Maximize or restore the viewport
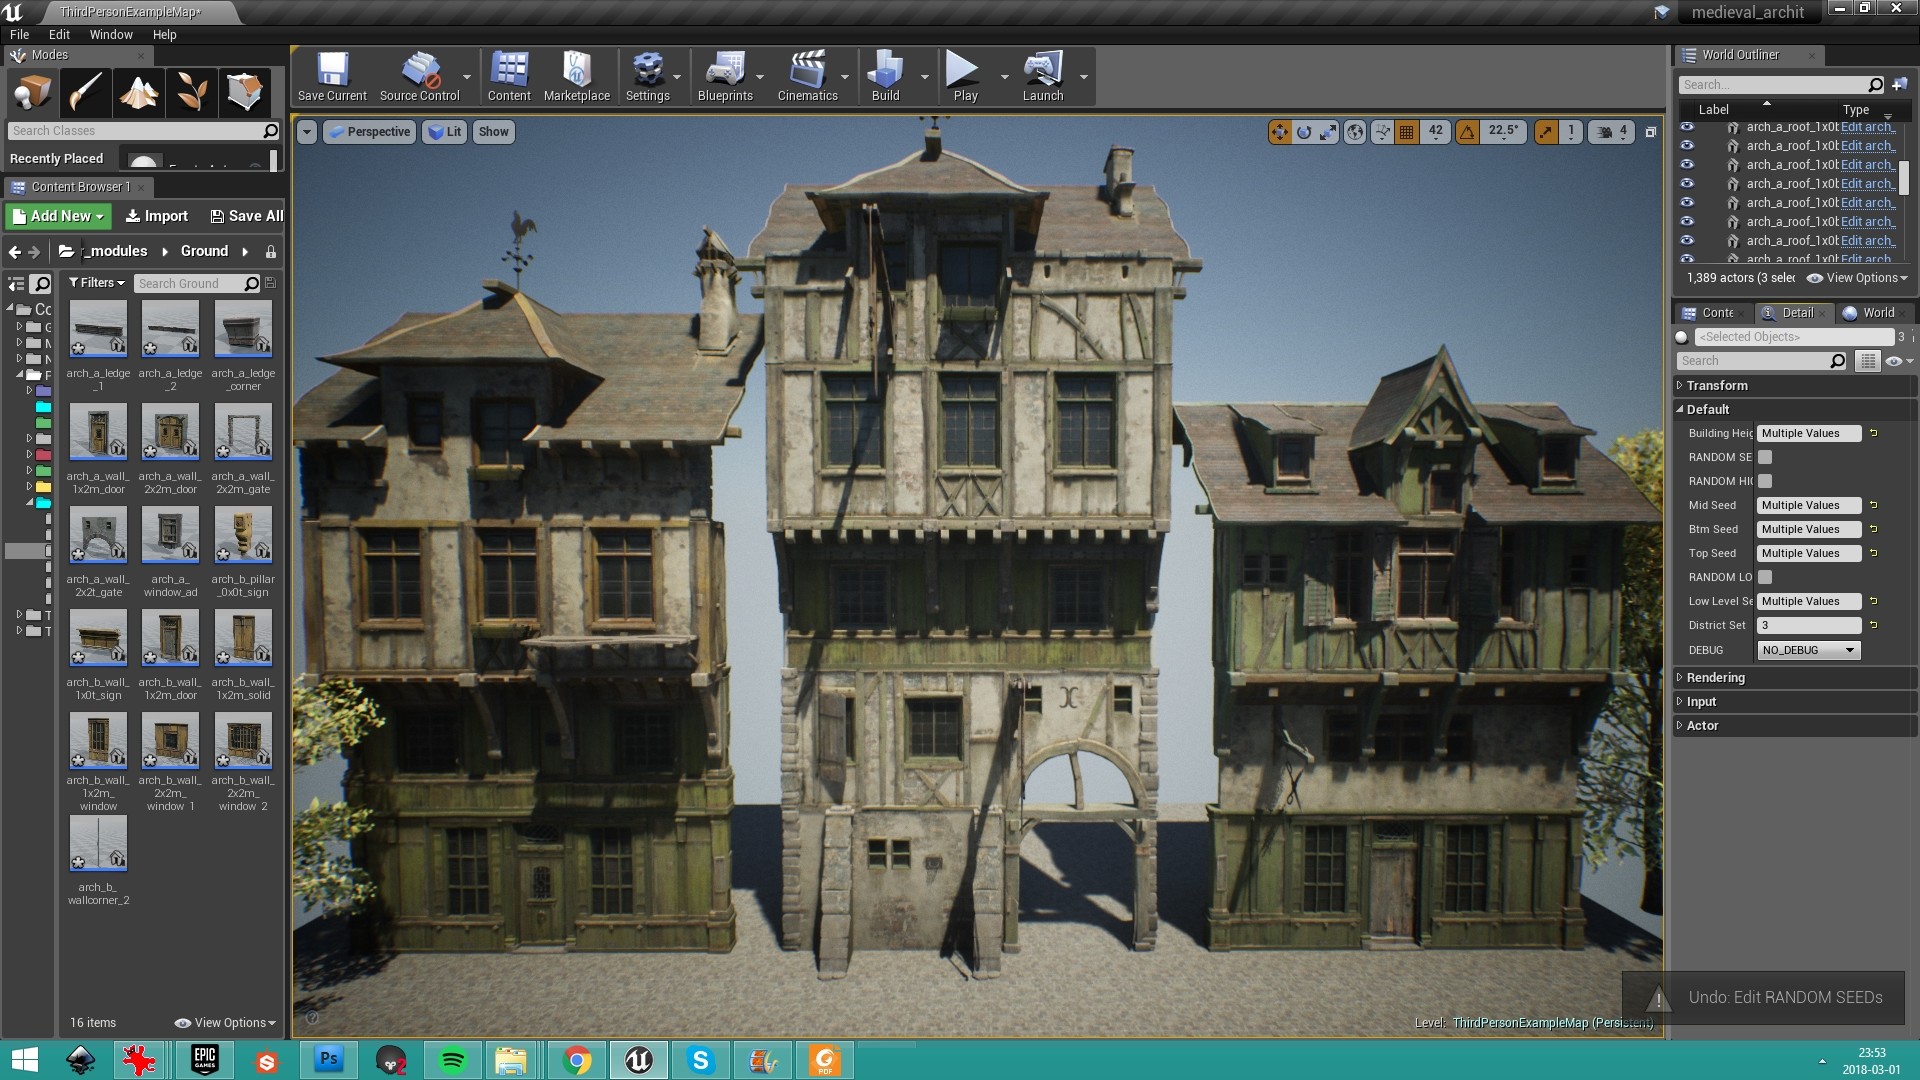 (1651, 132)
